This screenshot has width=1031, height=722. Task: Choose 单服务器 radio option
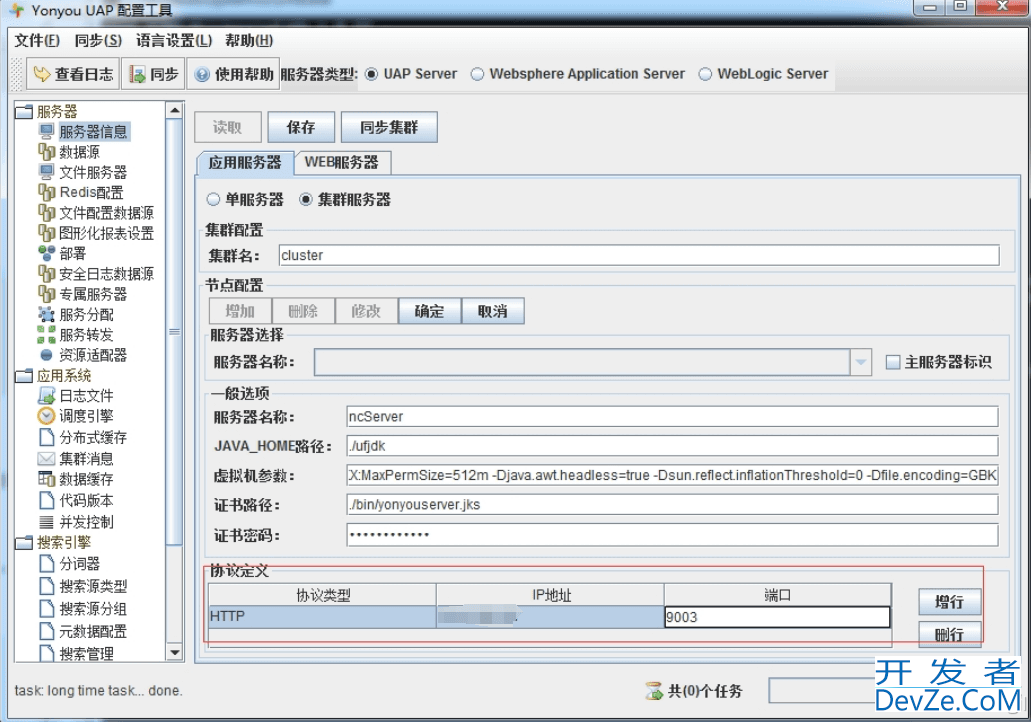(x=213, y=199)
